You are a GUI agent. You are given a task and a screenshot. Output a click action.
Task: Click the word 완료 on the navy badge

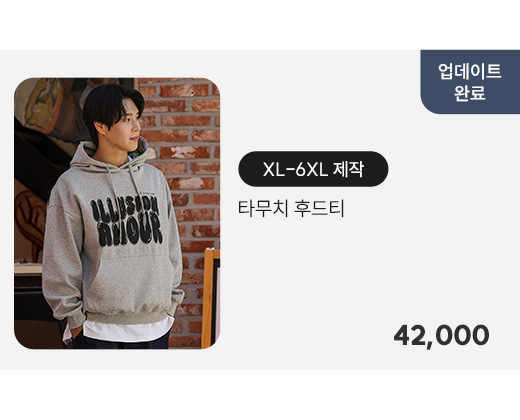pyautogui.click(x=470, y=92)
